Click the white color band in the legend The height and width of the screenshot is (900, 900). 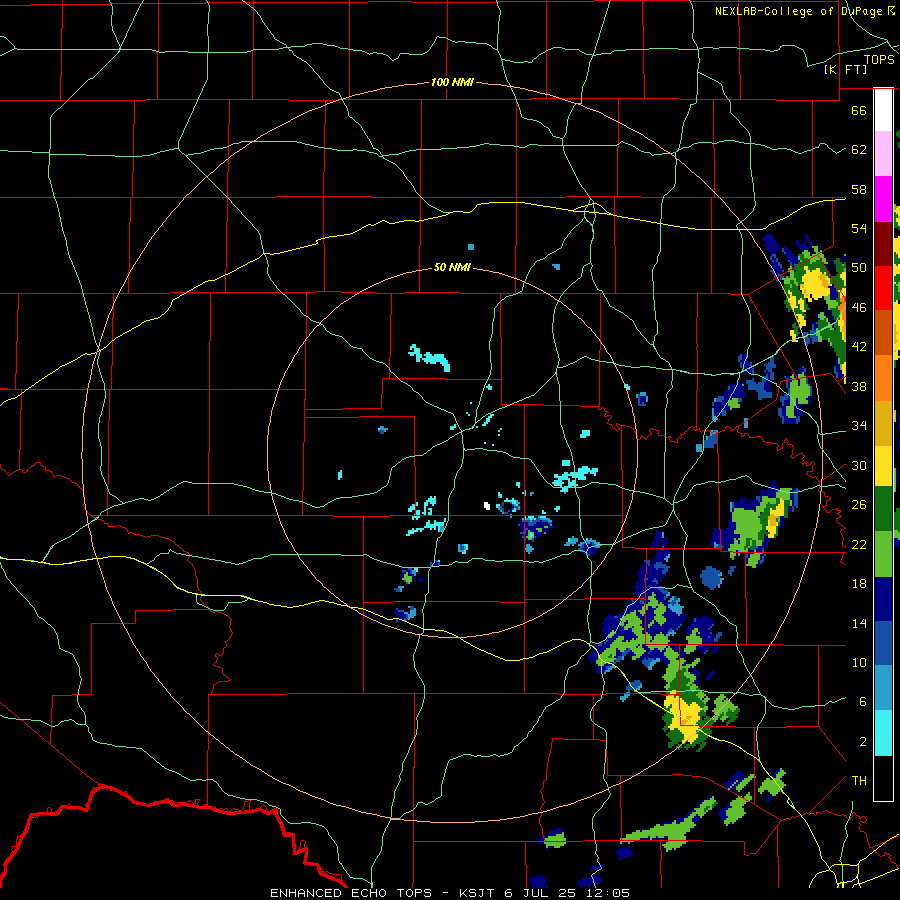tap(883, 110)
